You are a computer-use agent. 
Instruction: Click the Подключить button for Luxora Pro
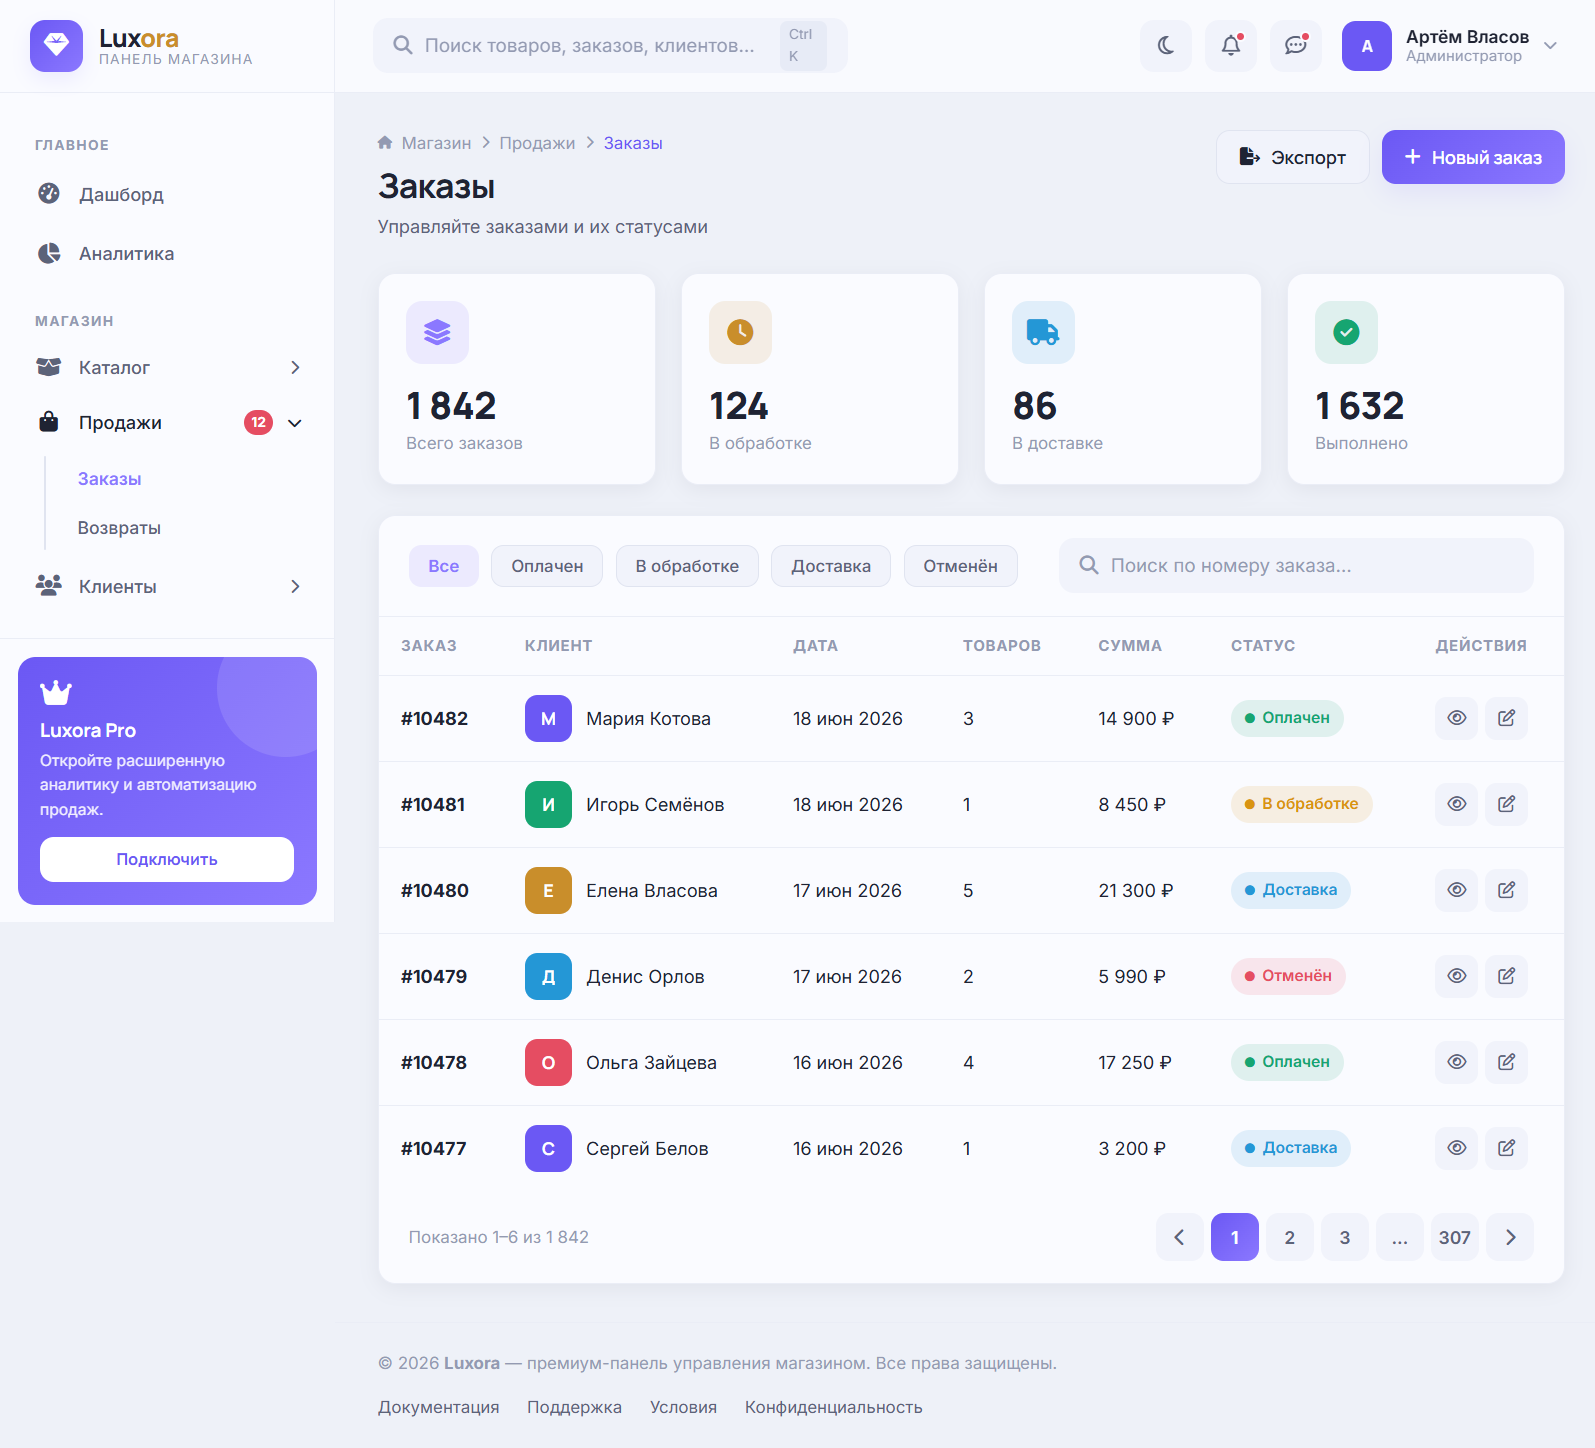coord(167,860)
